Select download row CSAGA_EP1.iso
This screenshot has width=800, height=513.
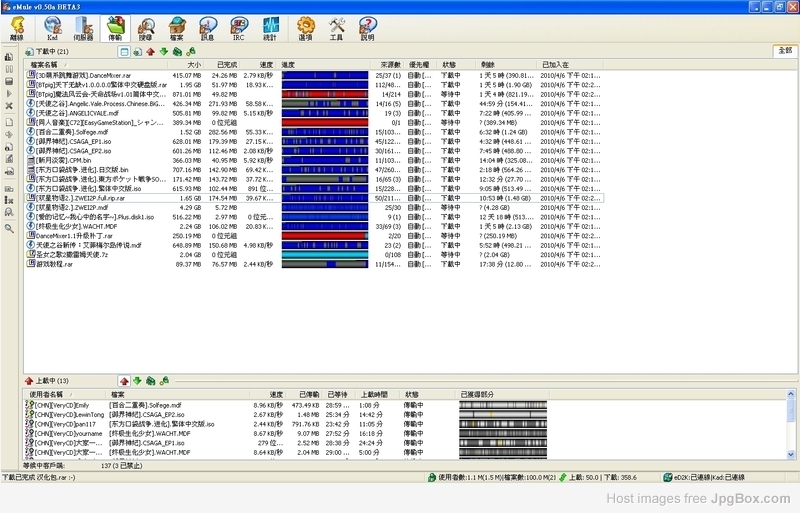tap(314, 141)
